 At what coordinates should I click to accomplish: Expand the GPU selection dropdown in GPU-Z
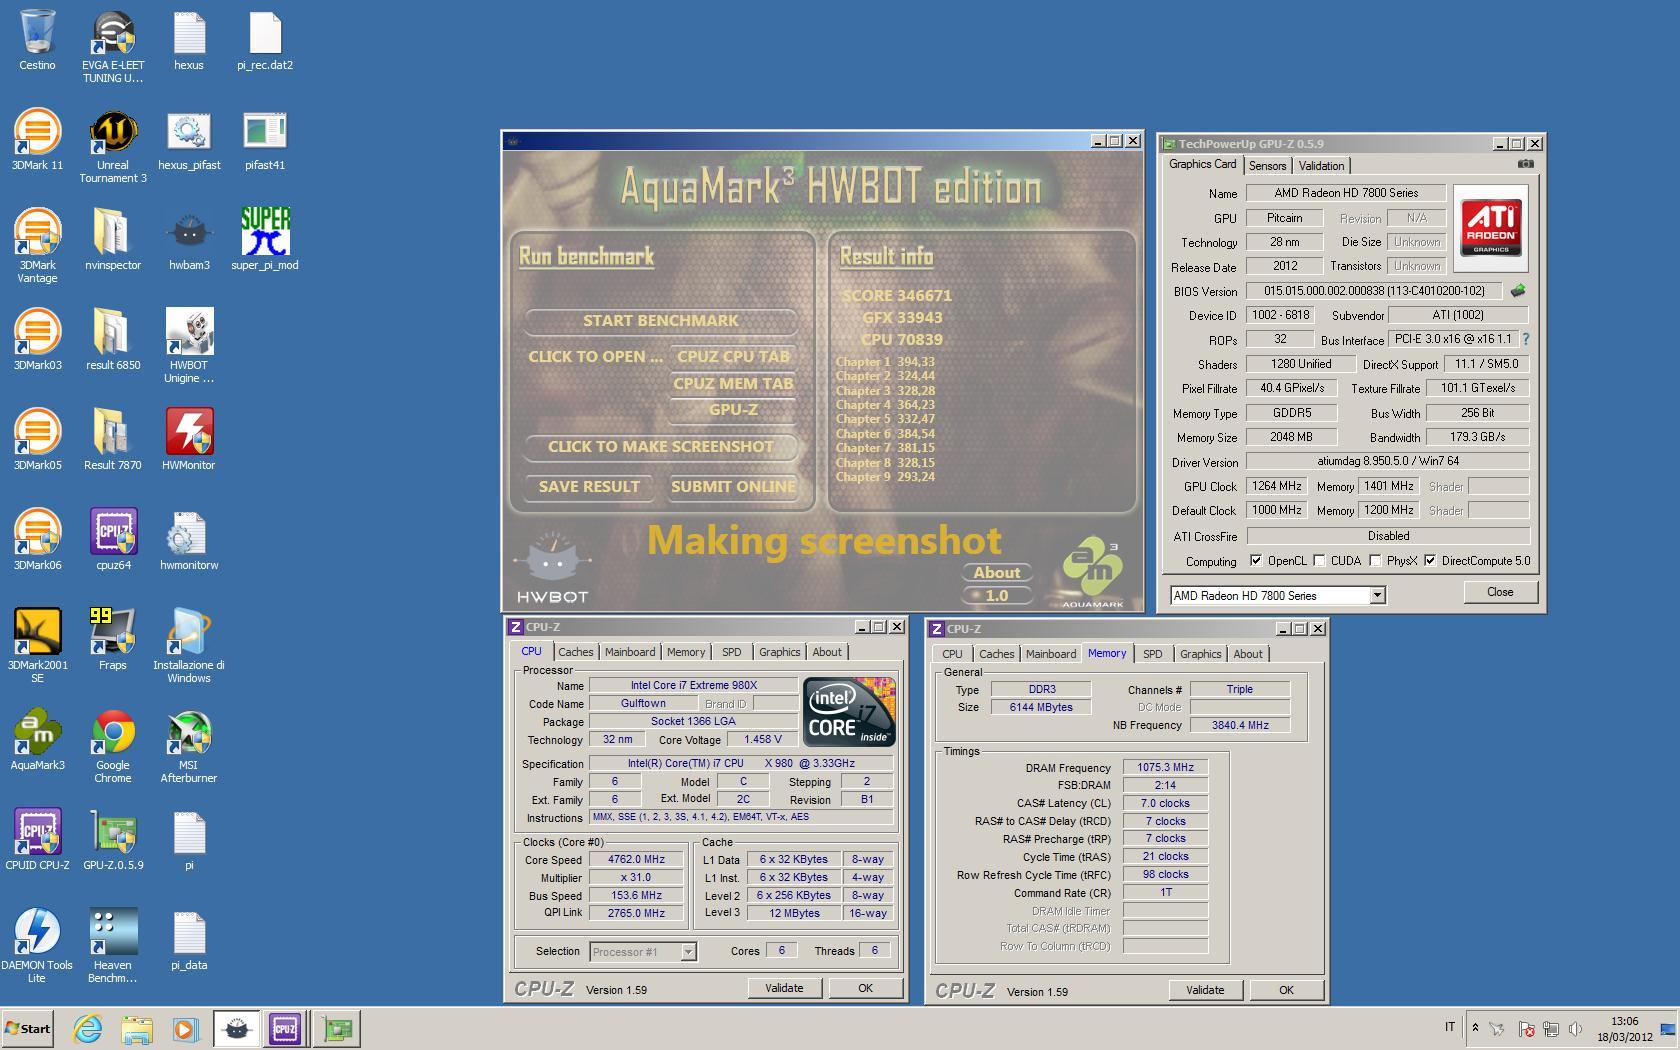pyautogui.click(x=1377, y=595)
